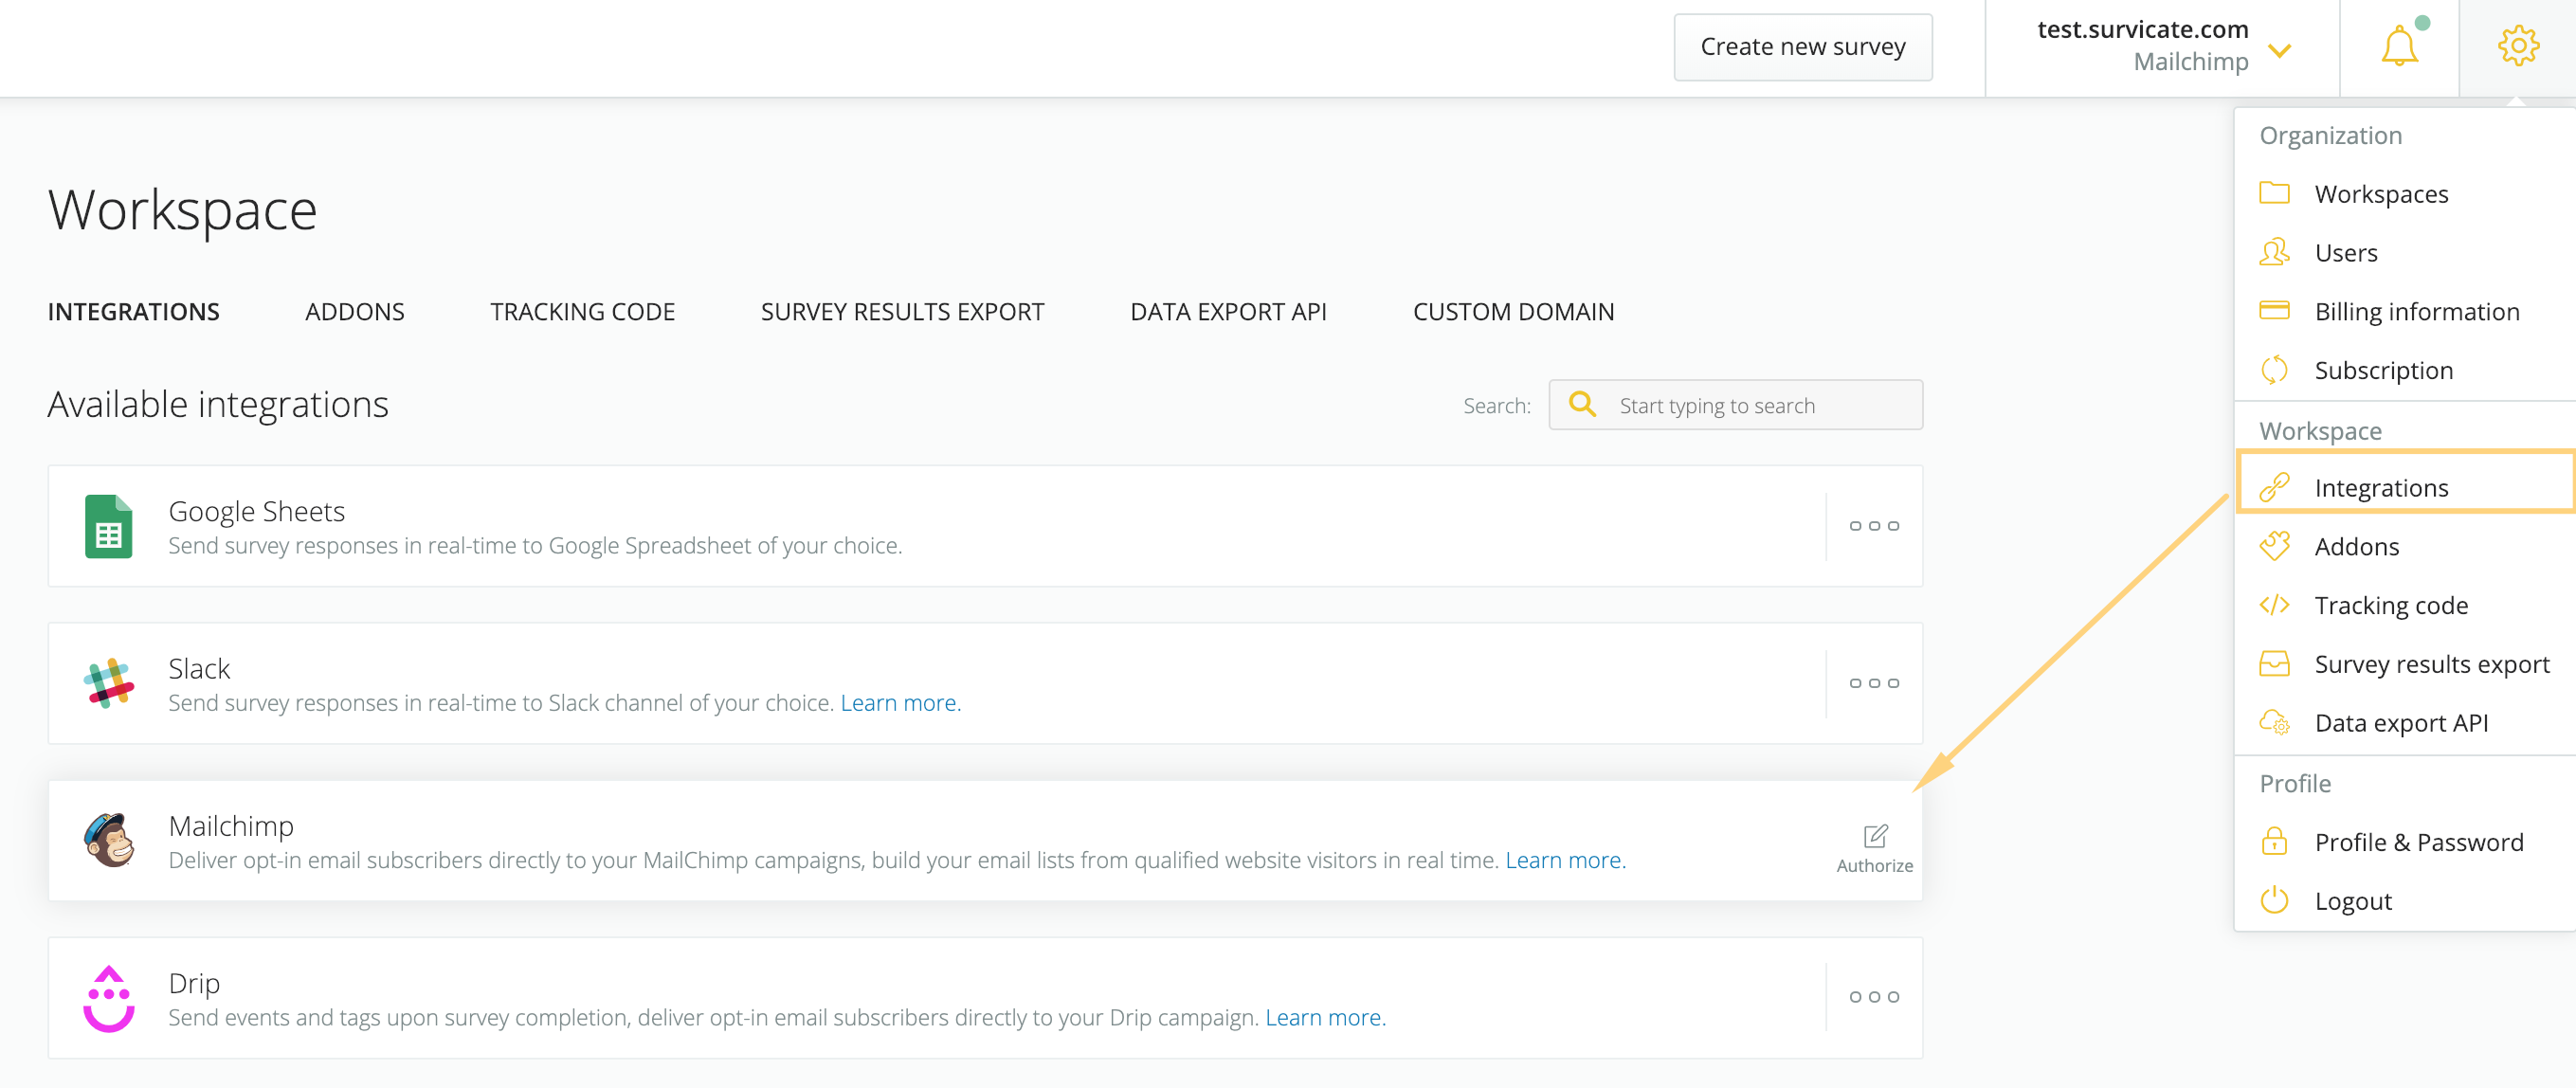Screen dimensions: 2576x1088
Task: Click Authorize icon for Mailchimp
Action: (x=1874, y=848)
